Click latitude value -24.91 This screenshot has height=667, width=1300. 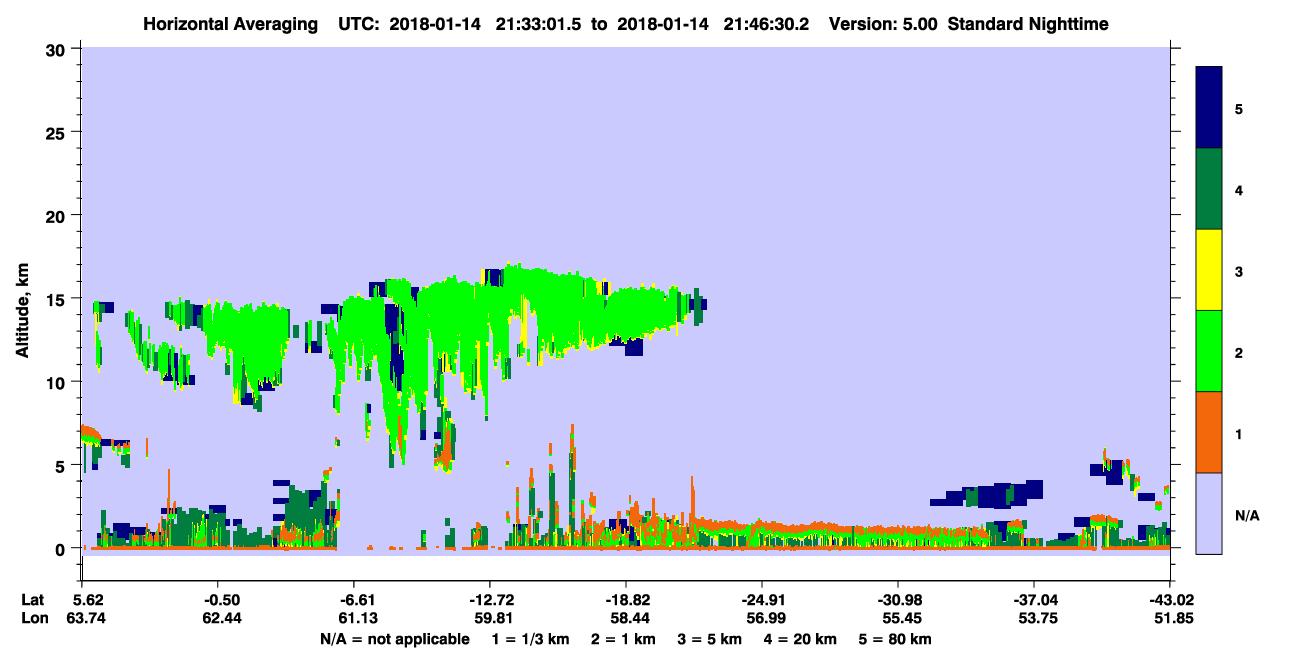pyautogui.click(x=762, y=600)
